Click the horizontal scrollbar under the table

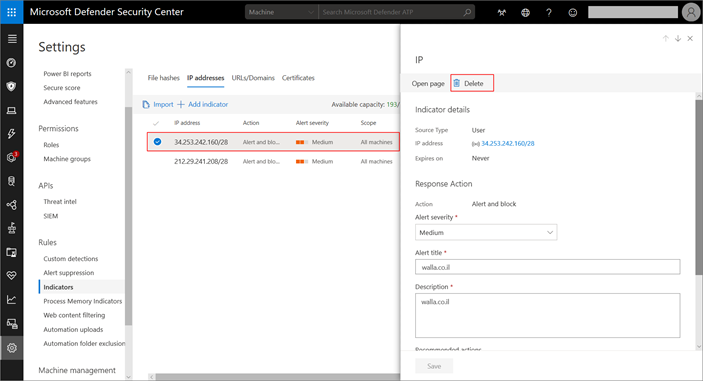[x=277, y=377]
